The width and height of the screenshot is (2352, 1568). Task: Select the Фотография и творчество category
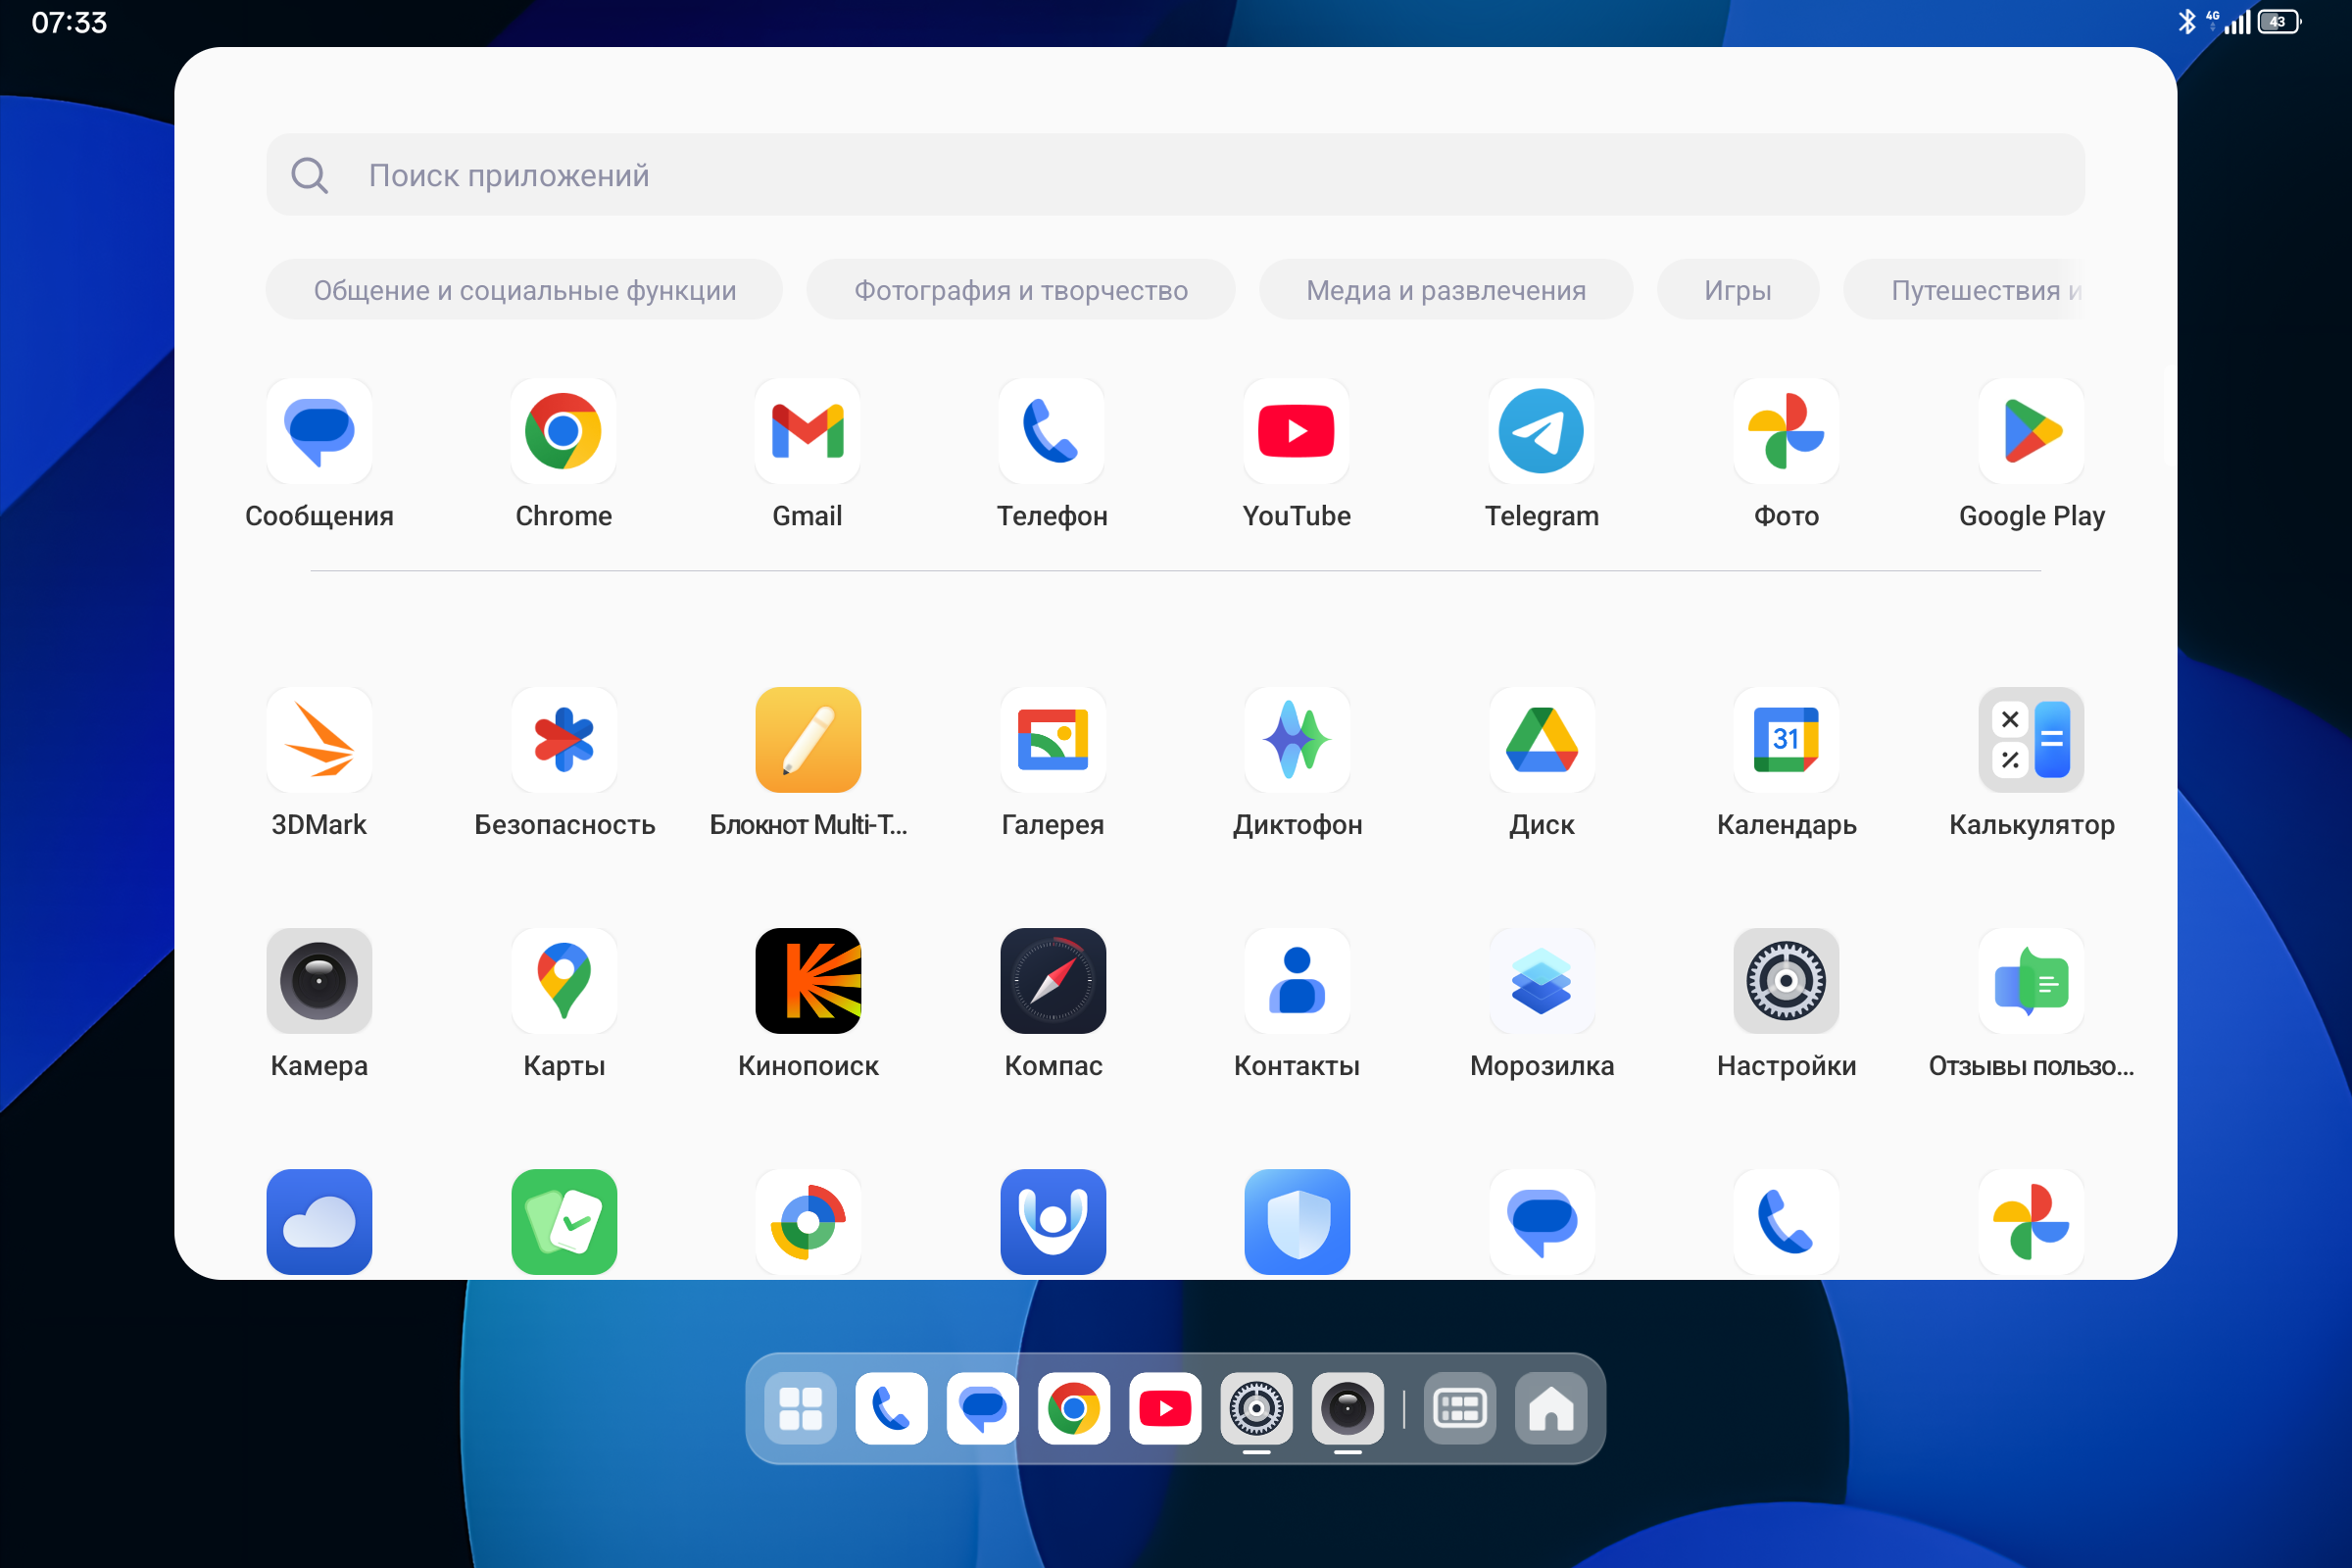click(x=1020, y=290)
